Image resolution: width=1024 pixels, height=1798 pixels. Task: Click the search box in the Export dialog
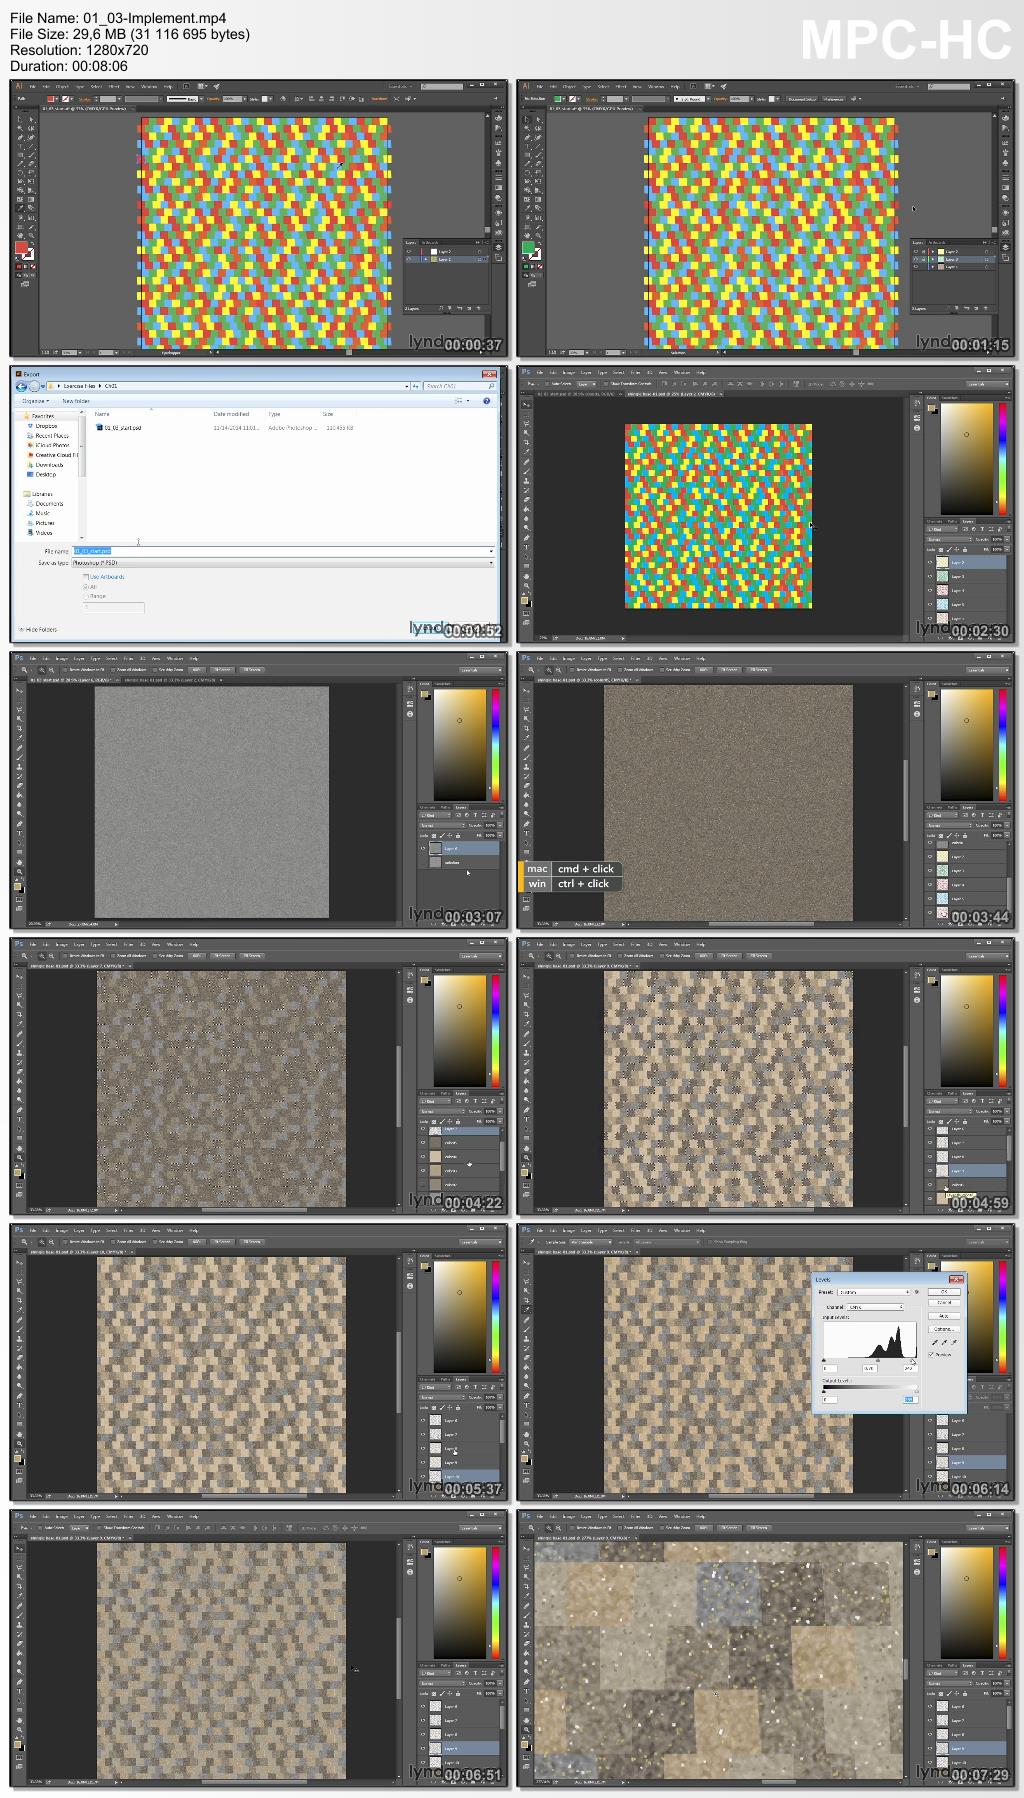point(460,385)
